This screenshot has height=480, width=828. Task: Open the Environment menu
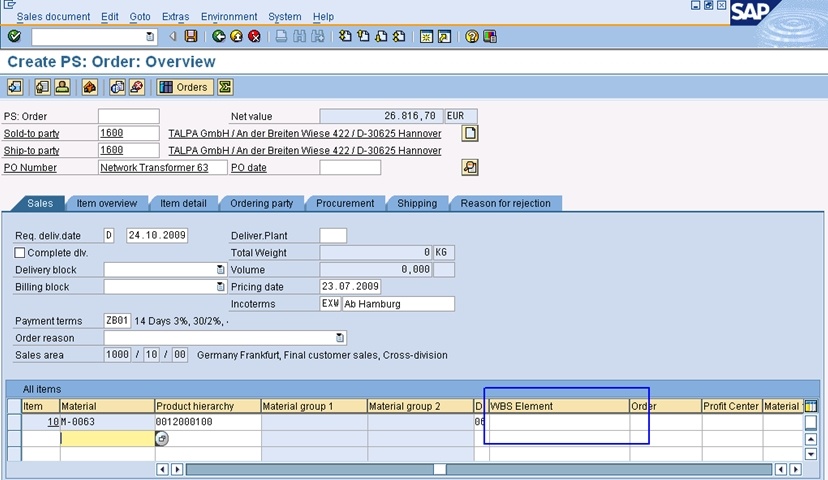click(228, 17)
